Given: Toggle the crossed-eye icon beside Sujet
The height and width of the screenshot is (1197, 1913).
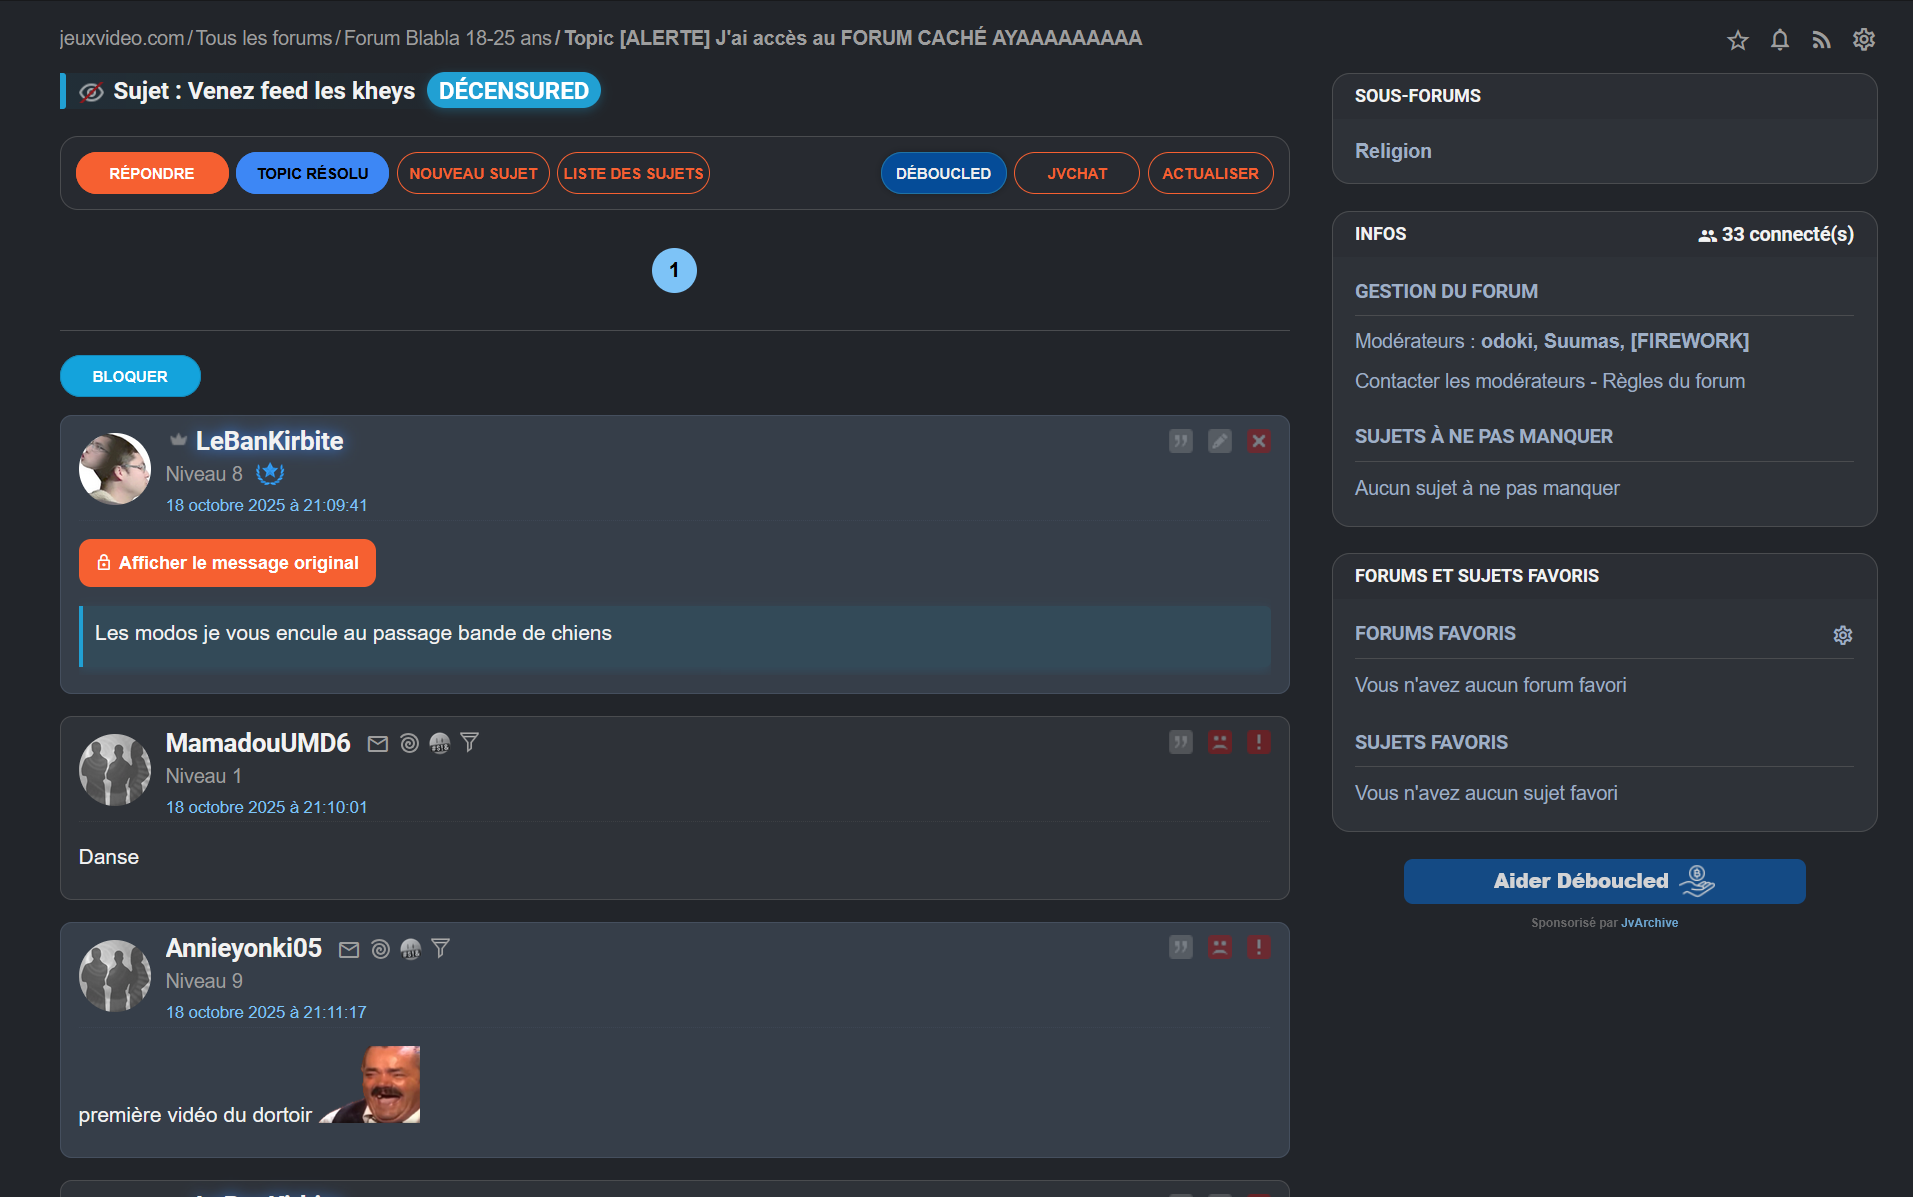Looking at the screenshot, I should 91,92.
